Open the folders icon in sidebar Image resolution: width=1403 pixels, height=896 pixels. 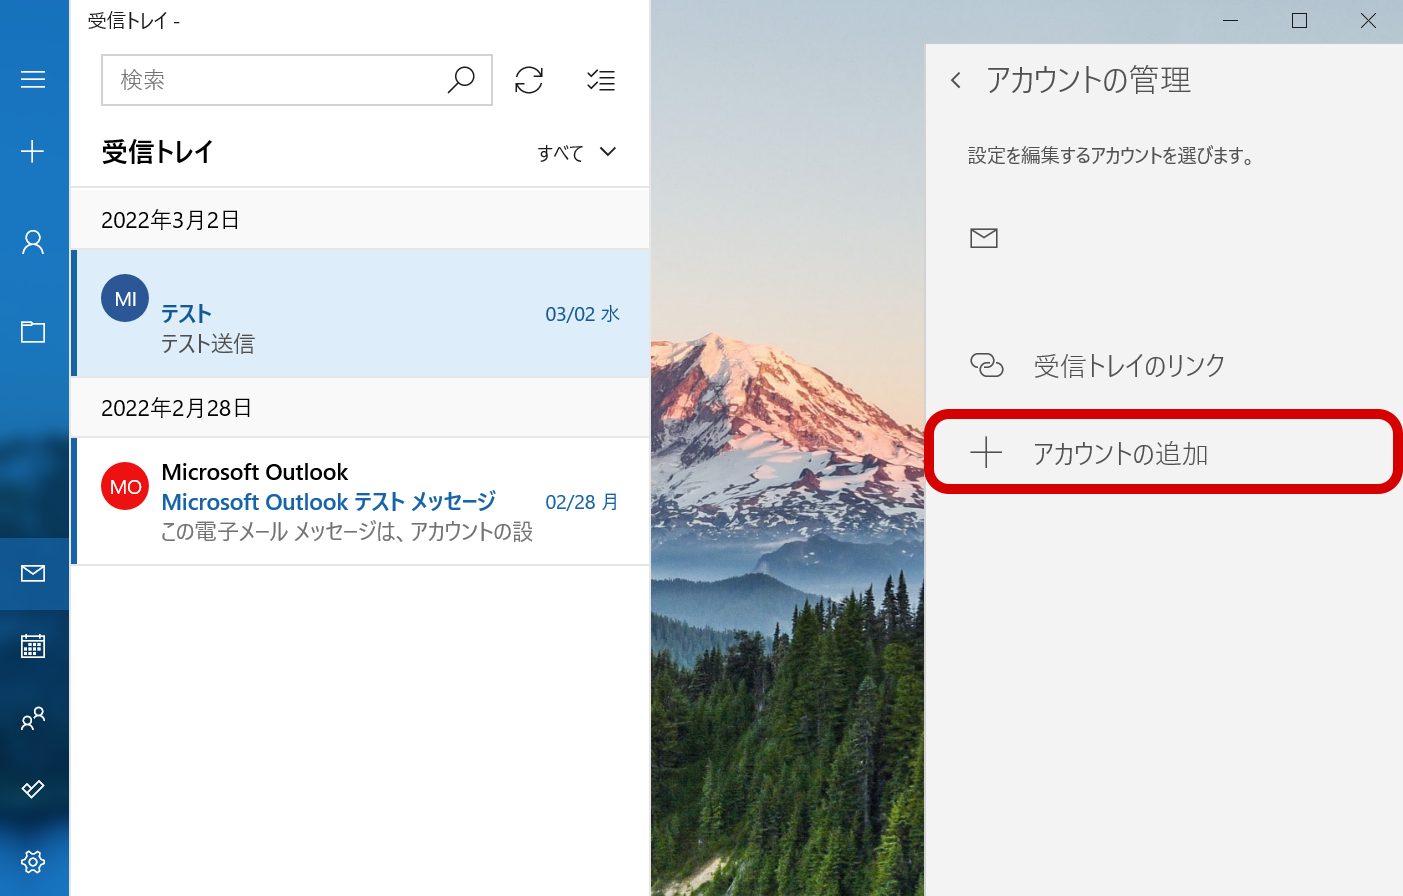pos(33,332)
